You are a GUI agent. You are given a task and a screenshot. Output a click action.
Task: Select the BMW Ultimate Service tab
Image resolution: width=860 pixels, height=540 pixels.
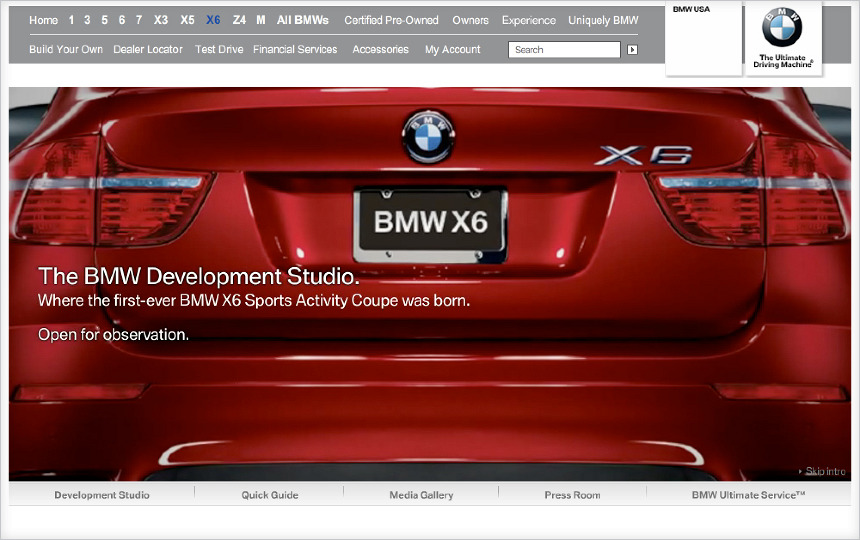[748, 495]
